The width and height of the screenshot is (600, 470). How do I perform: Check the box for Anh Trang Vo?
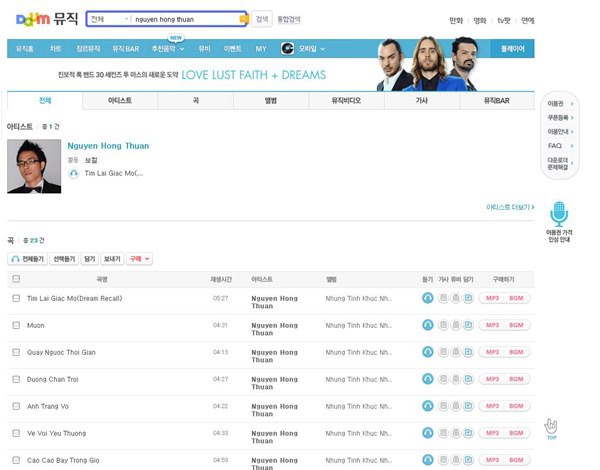16,406
